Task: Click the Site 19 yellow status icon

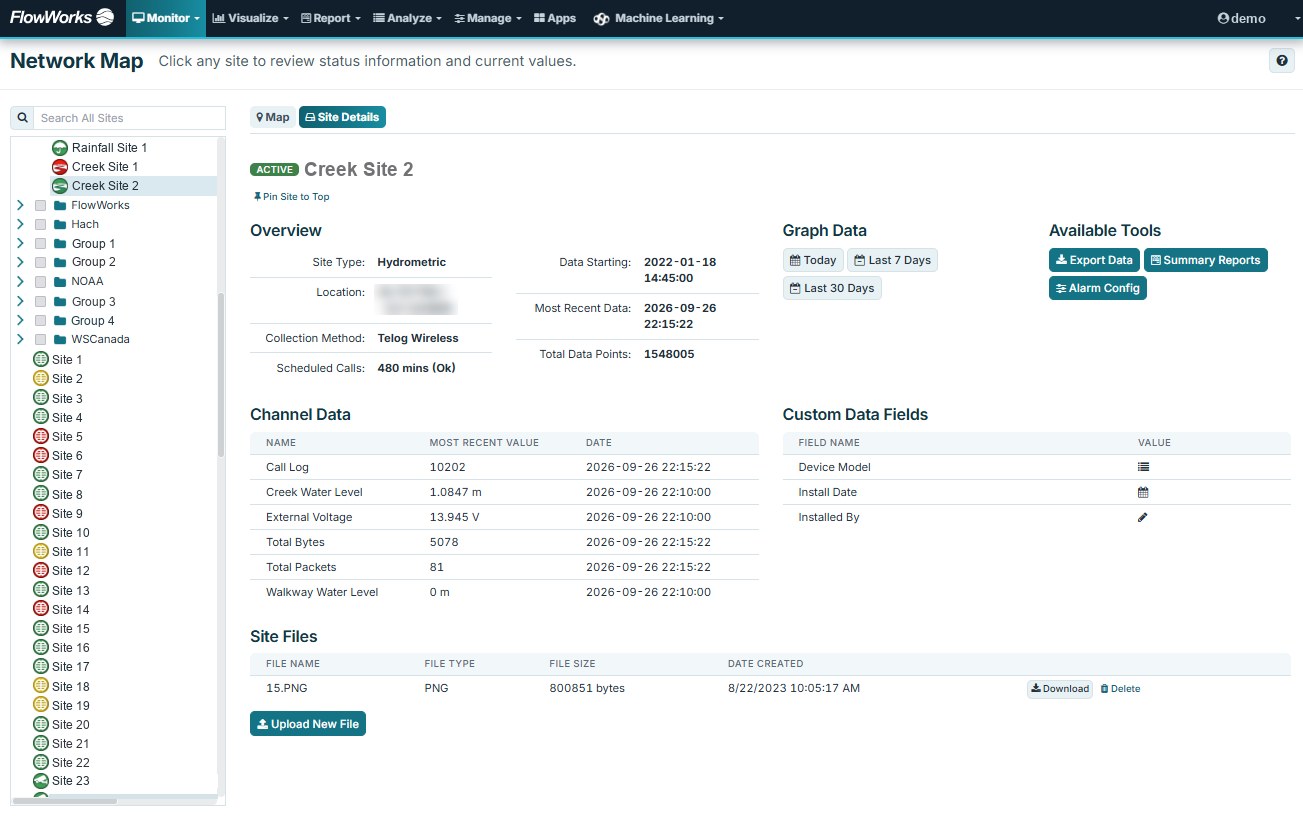Action: point(41,705)
